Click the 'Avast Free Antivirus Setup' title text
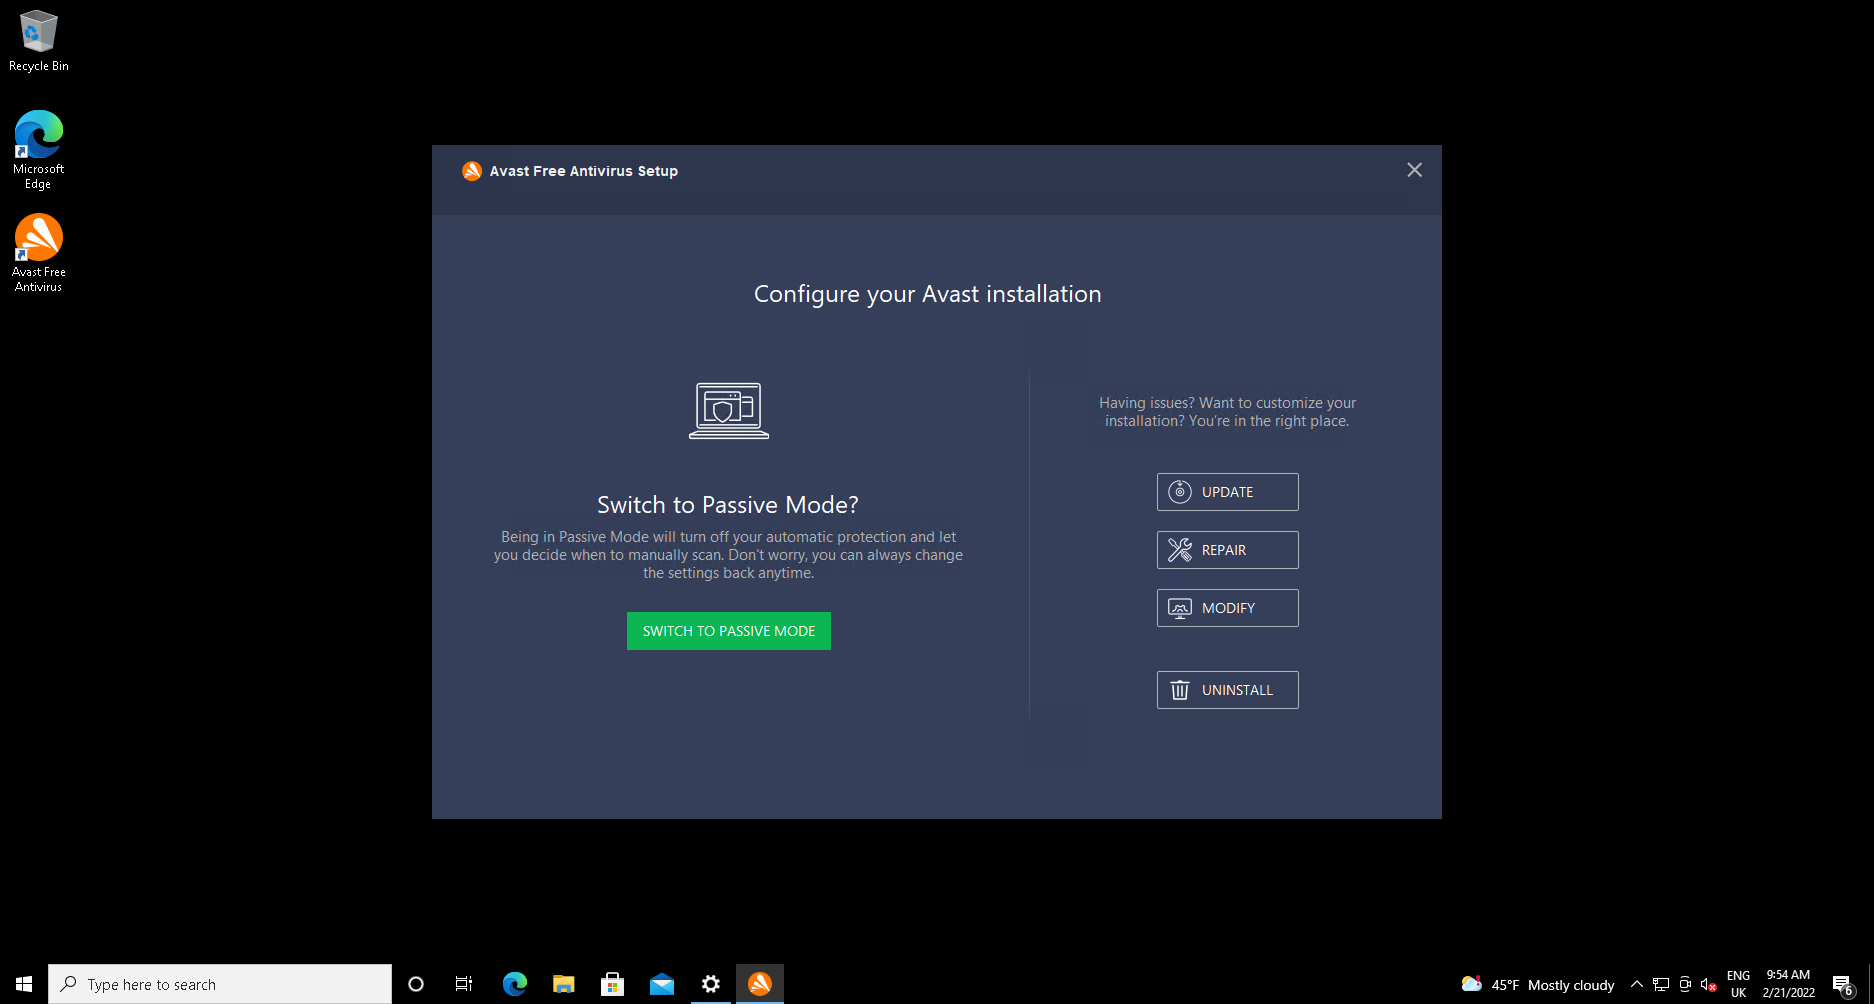 [584, 171]
